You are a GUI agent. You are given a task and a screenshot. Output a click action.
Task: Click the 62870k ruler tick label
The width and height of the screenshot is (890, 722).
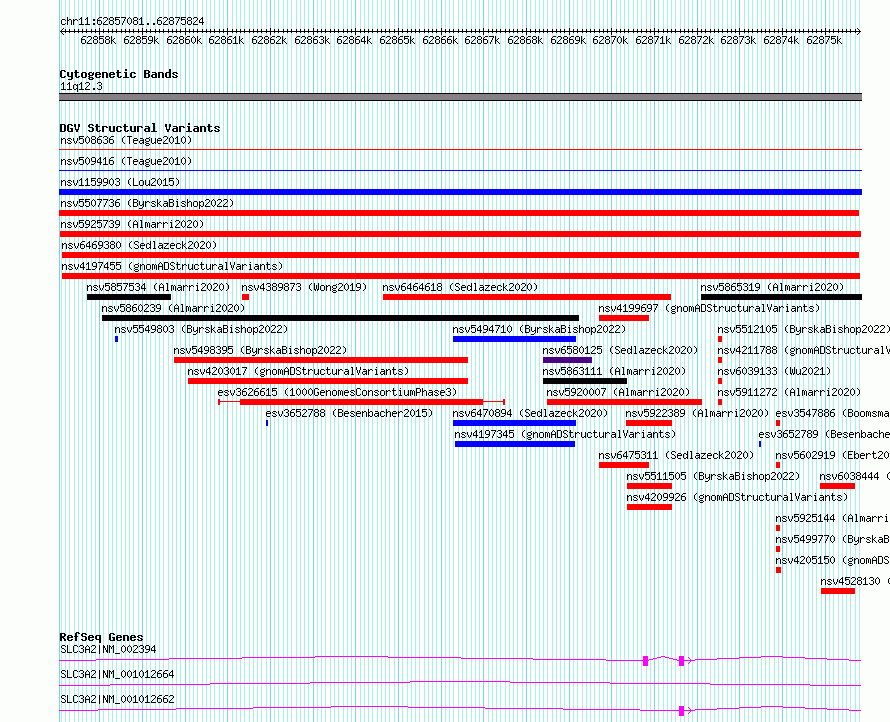pos(610,40)
